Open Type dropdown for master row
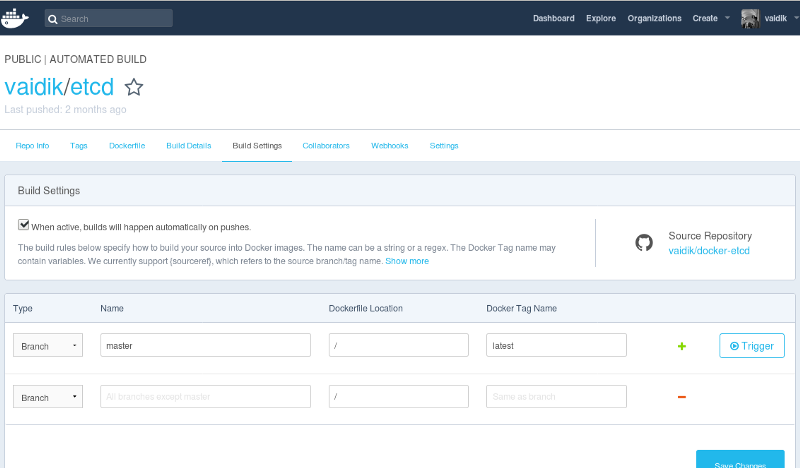Image resolution: width=800 pixels, height=468 pixels. (48, 346)
